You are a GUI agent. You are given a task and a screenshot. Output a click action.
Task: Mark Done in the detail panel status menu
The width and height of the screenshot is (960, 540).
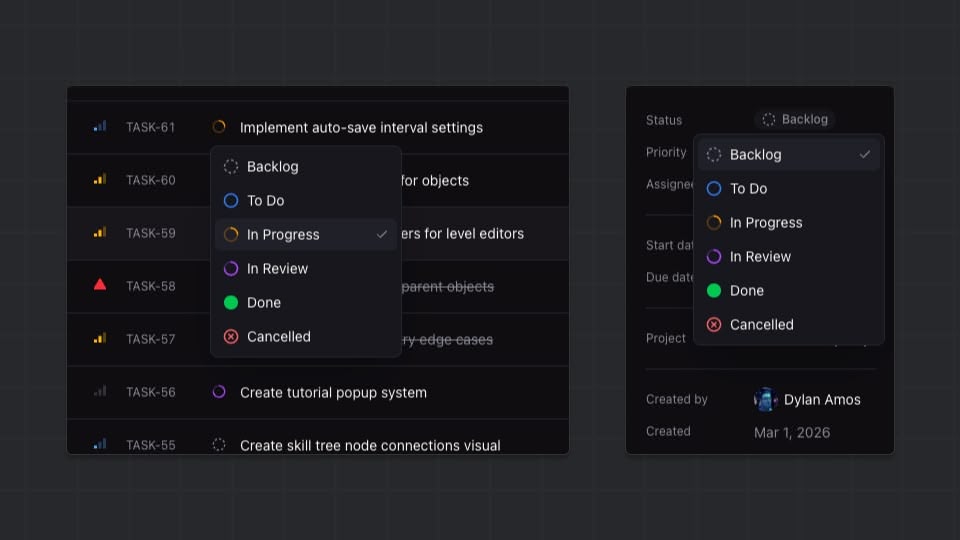point(789,290)
